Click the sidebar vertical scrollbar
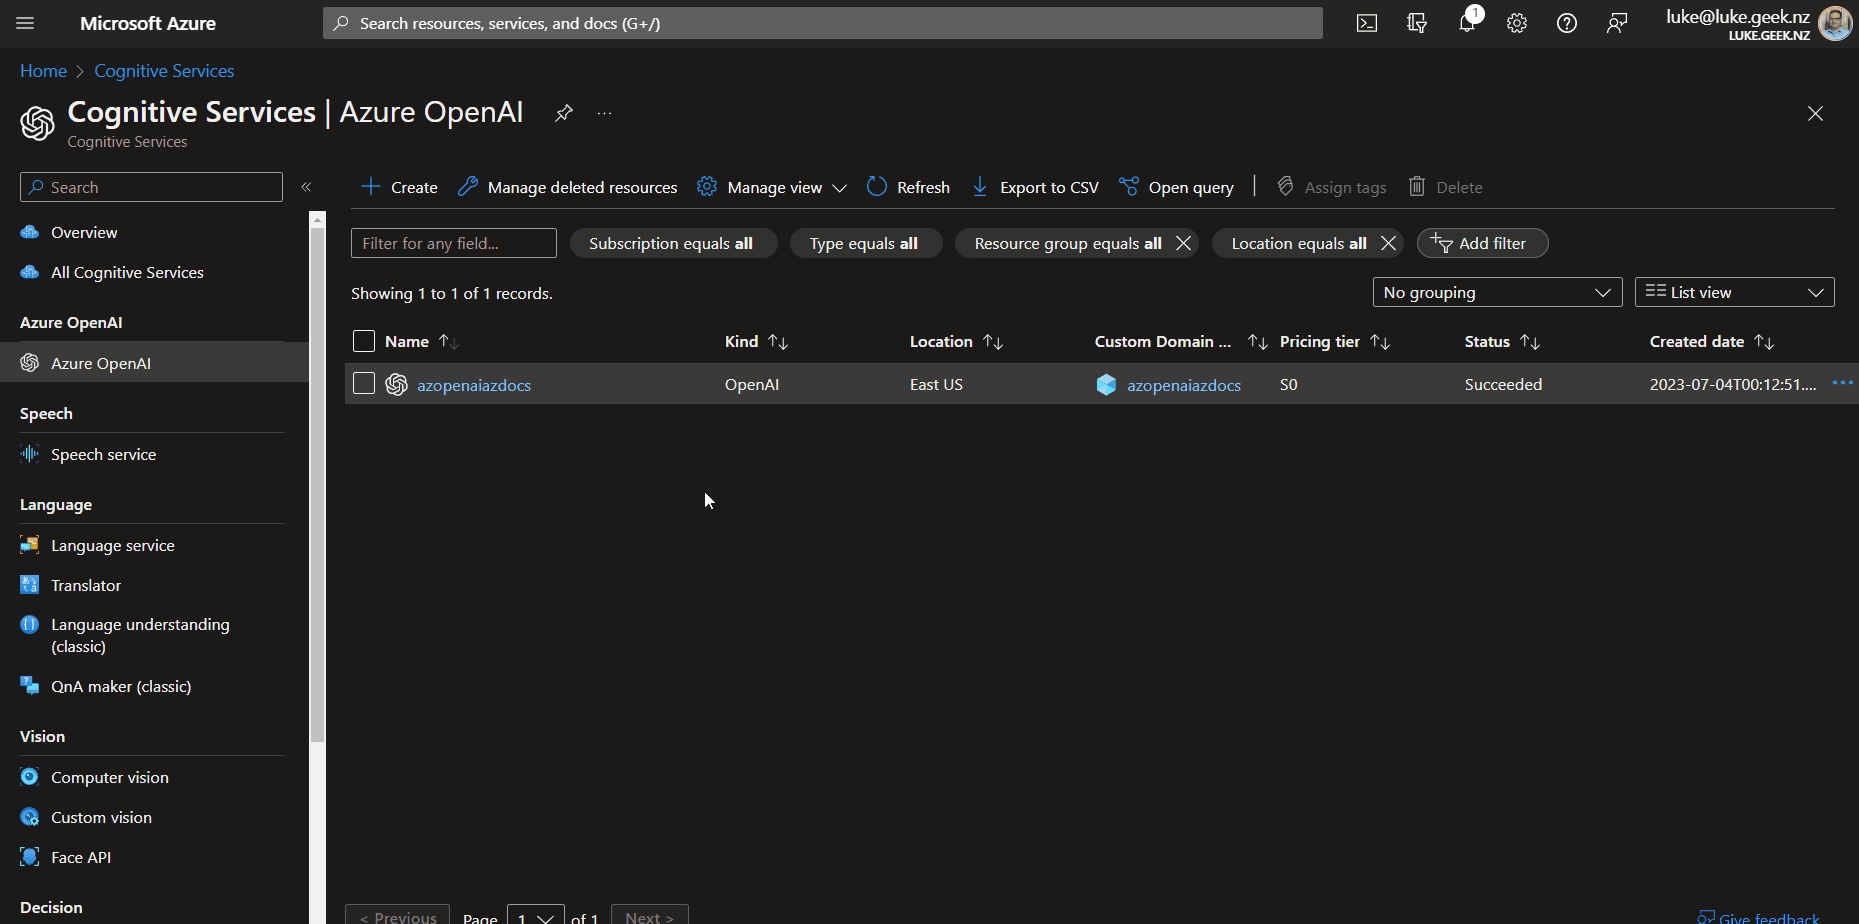Screen dimensions: 1859x924 [x=317, y=485]
